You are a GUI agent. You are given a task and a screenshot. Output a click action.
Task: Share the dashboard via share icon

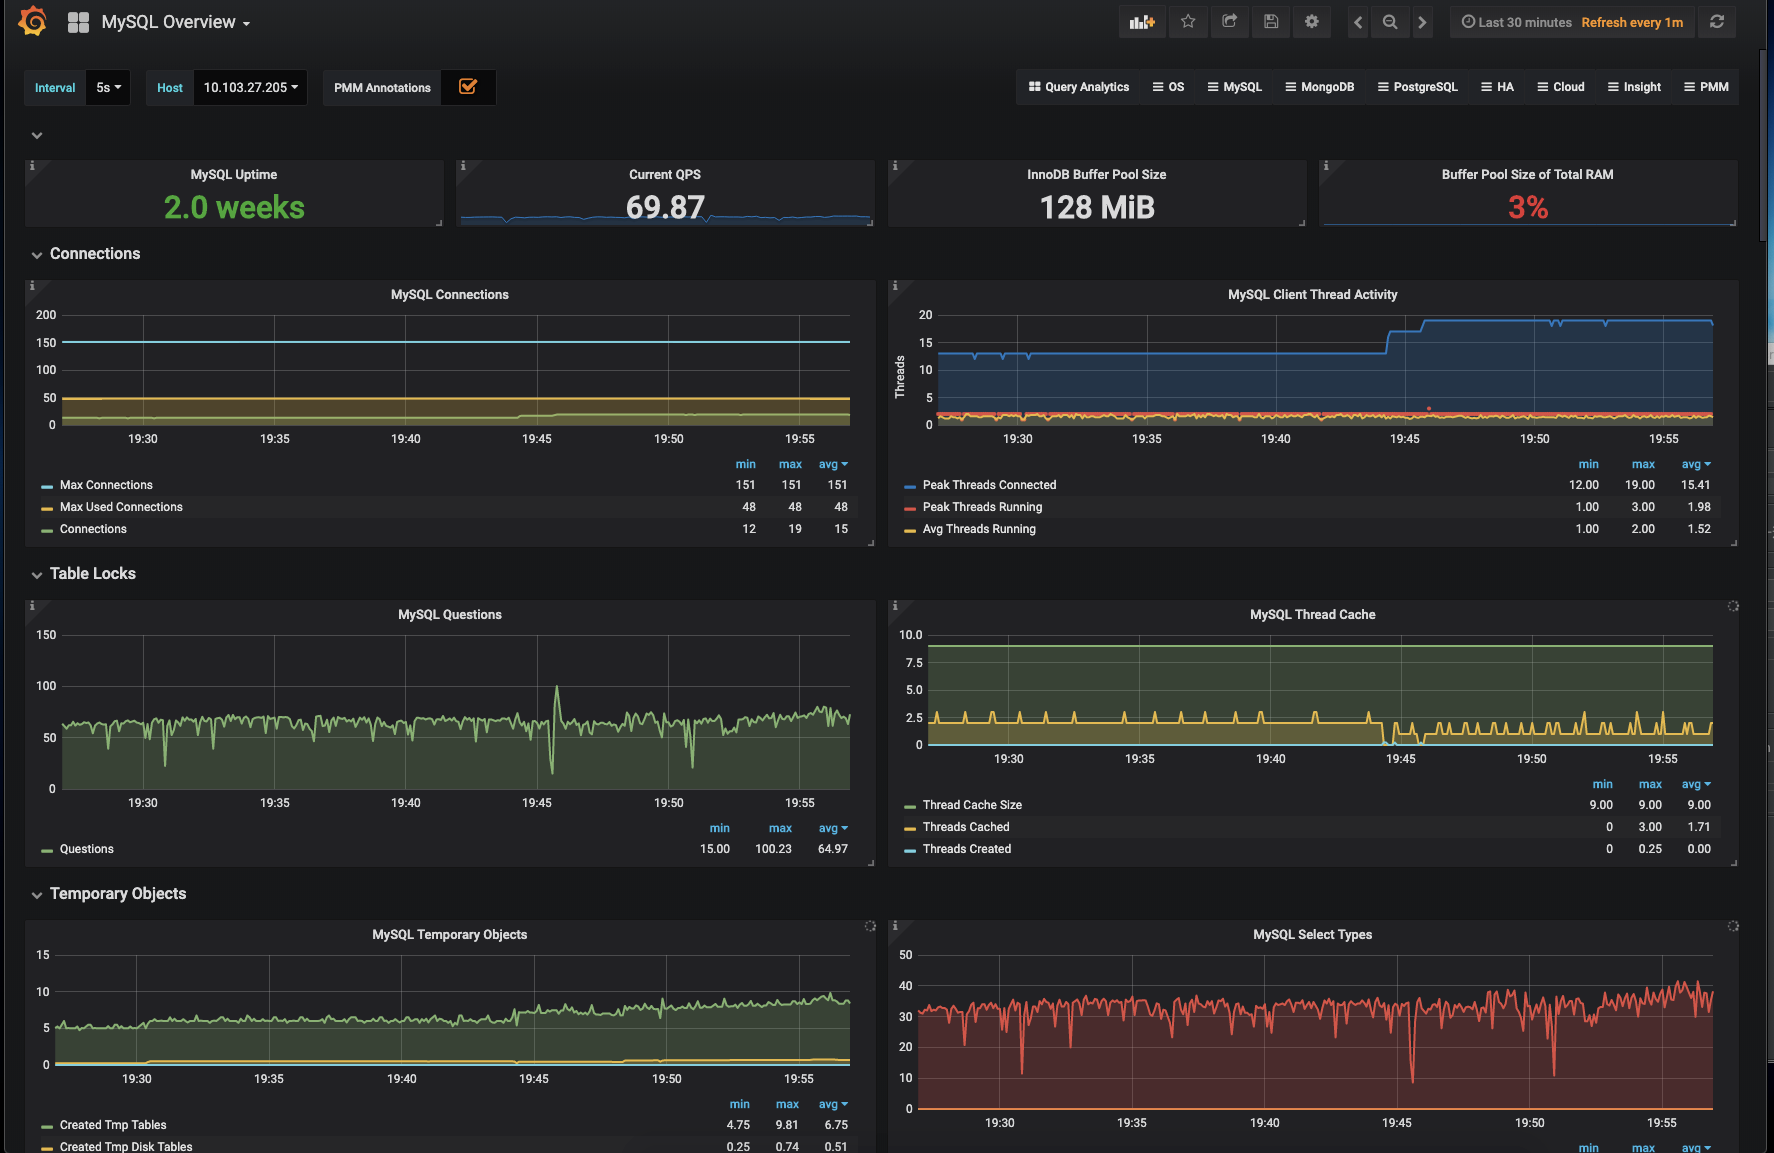point(1229,21)
